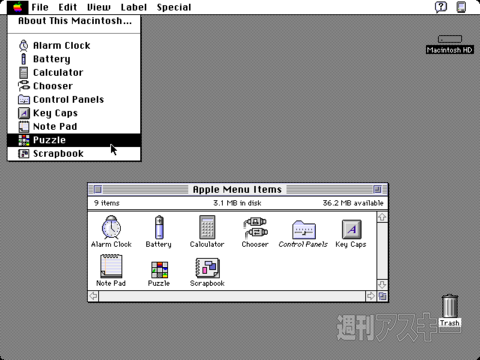Select the Battery icon in the Apple Menu Items window

point(159,227)
